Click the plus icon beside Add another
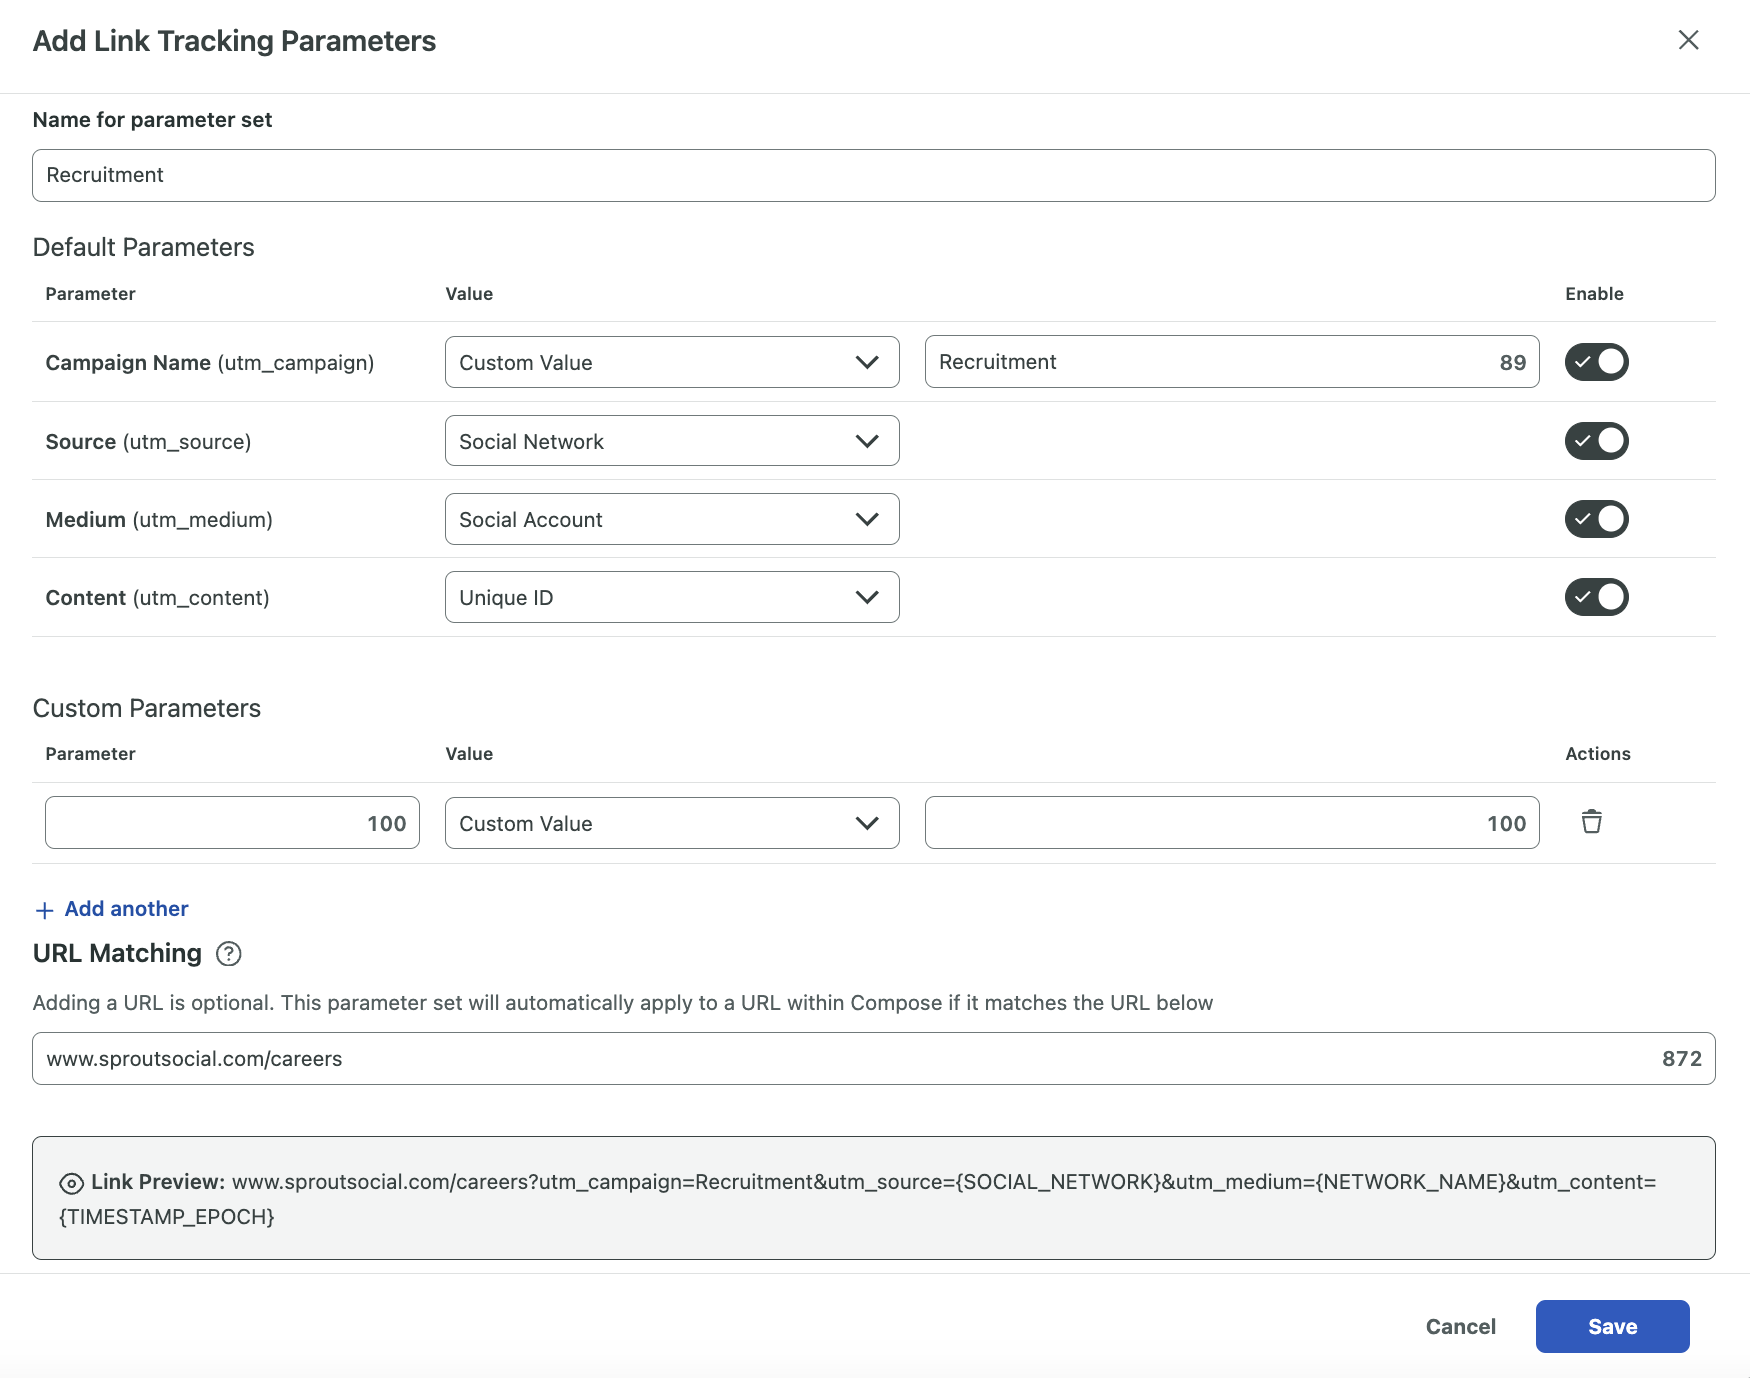 pos(44,909)
